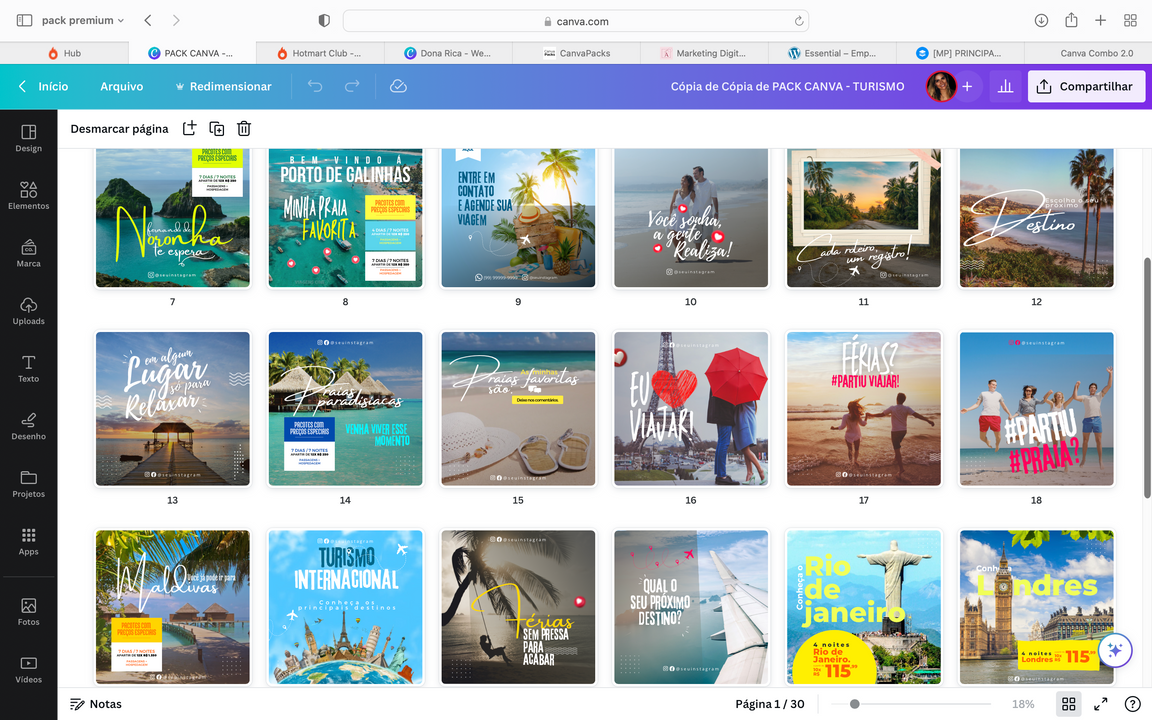Click the Redimensionar button
The width and height of the screenshot is (1152, 720).
click(222, 87)
